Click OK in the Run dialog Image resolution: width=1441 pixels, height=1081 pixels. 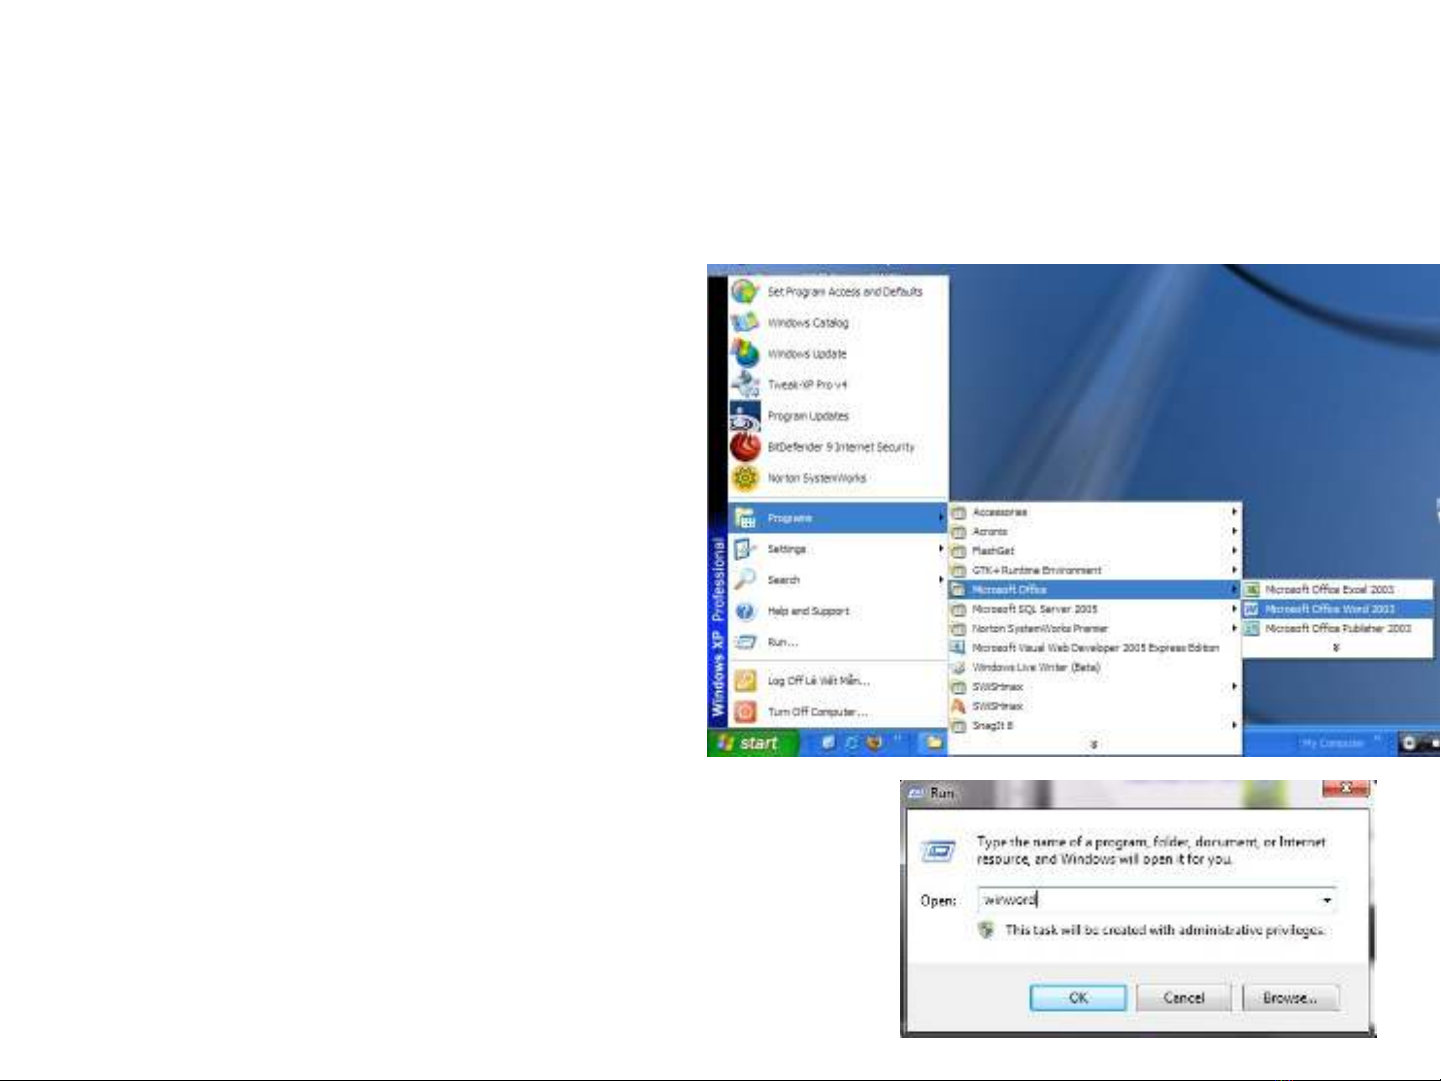1078,998
